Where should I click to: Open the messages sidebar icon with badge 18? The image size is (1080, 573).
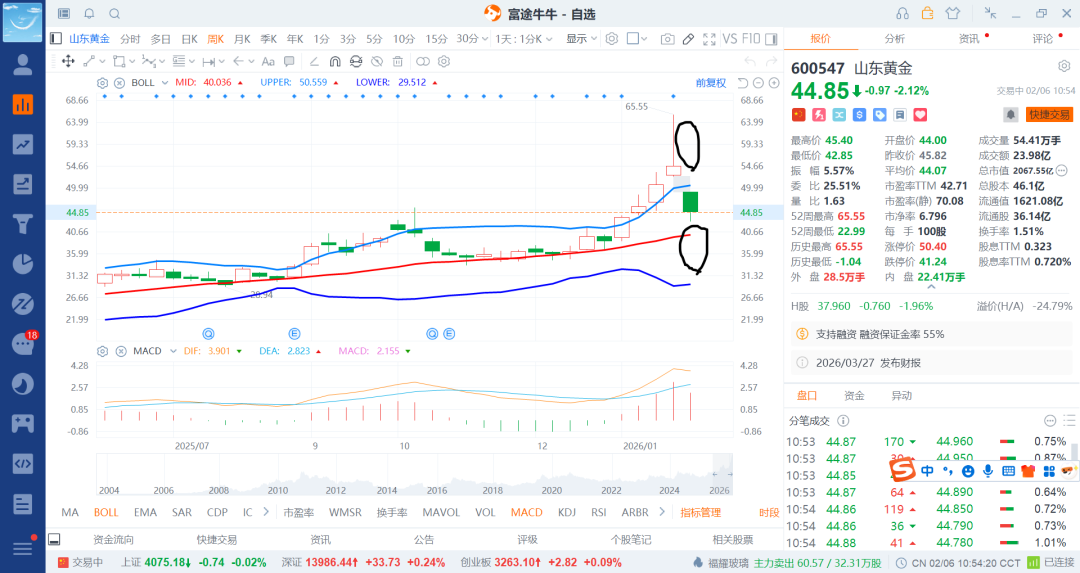pos(23,343)
